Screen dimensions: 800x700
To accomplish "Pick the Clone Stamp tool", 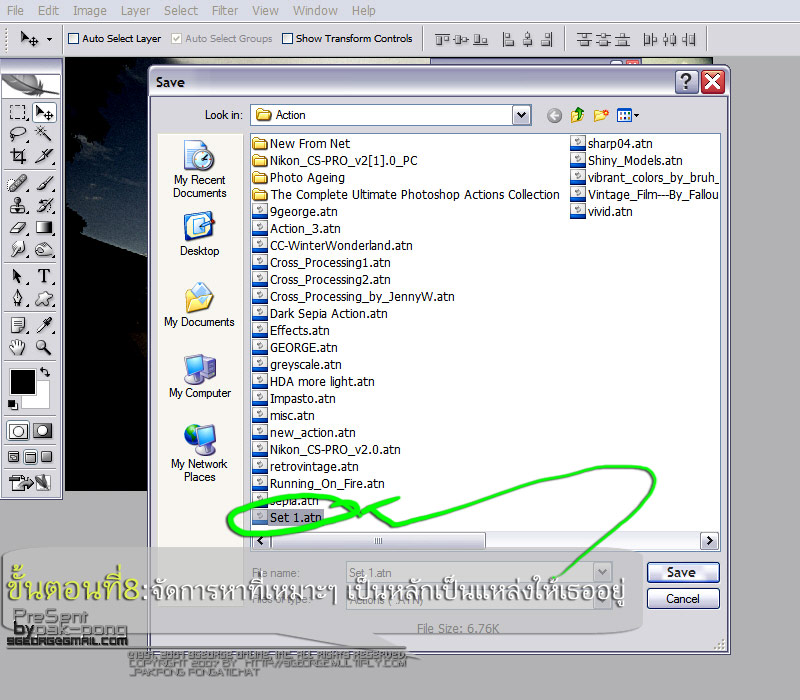I will [x=18, y=205].
